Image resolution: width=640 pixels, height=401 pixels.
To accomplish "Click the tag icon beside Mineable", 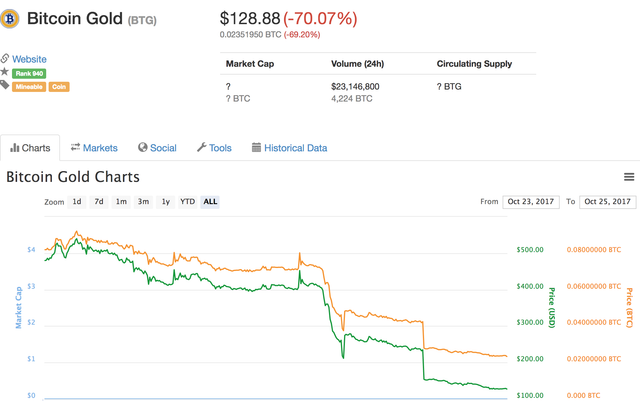I will click(x=4, y=85).
